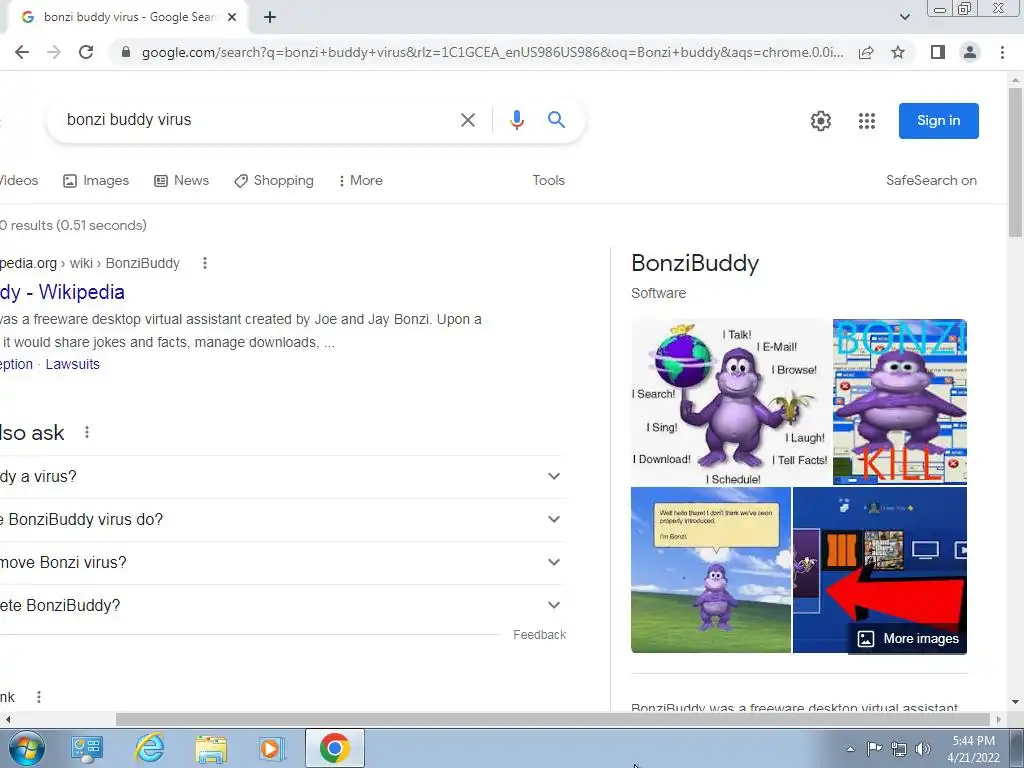Screen dimensions: 1024x768
Task: Open the 'People also ask' options dots
Action: [x=87, y=432]
